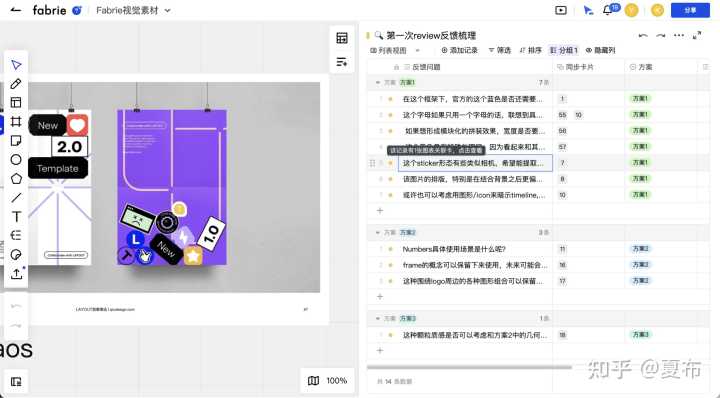Open the upload tool
Screen dimensions: 720x398
(x=16, y=274)
